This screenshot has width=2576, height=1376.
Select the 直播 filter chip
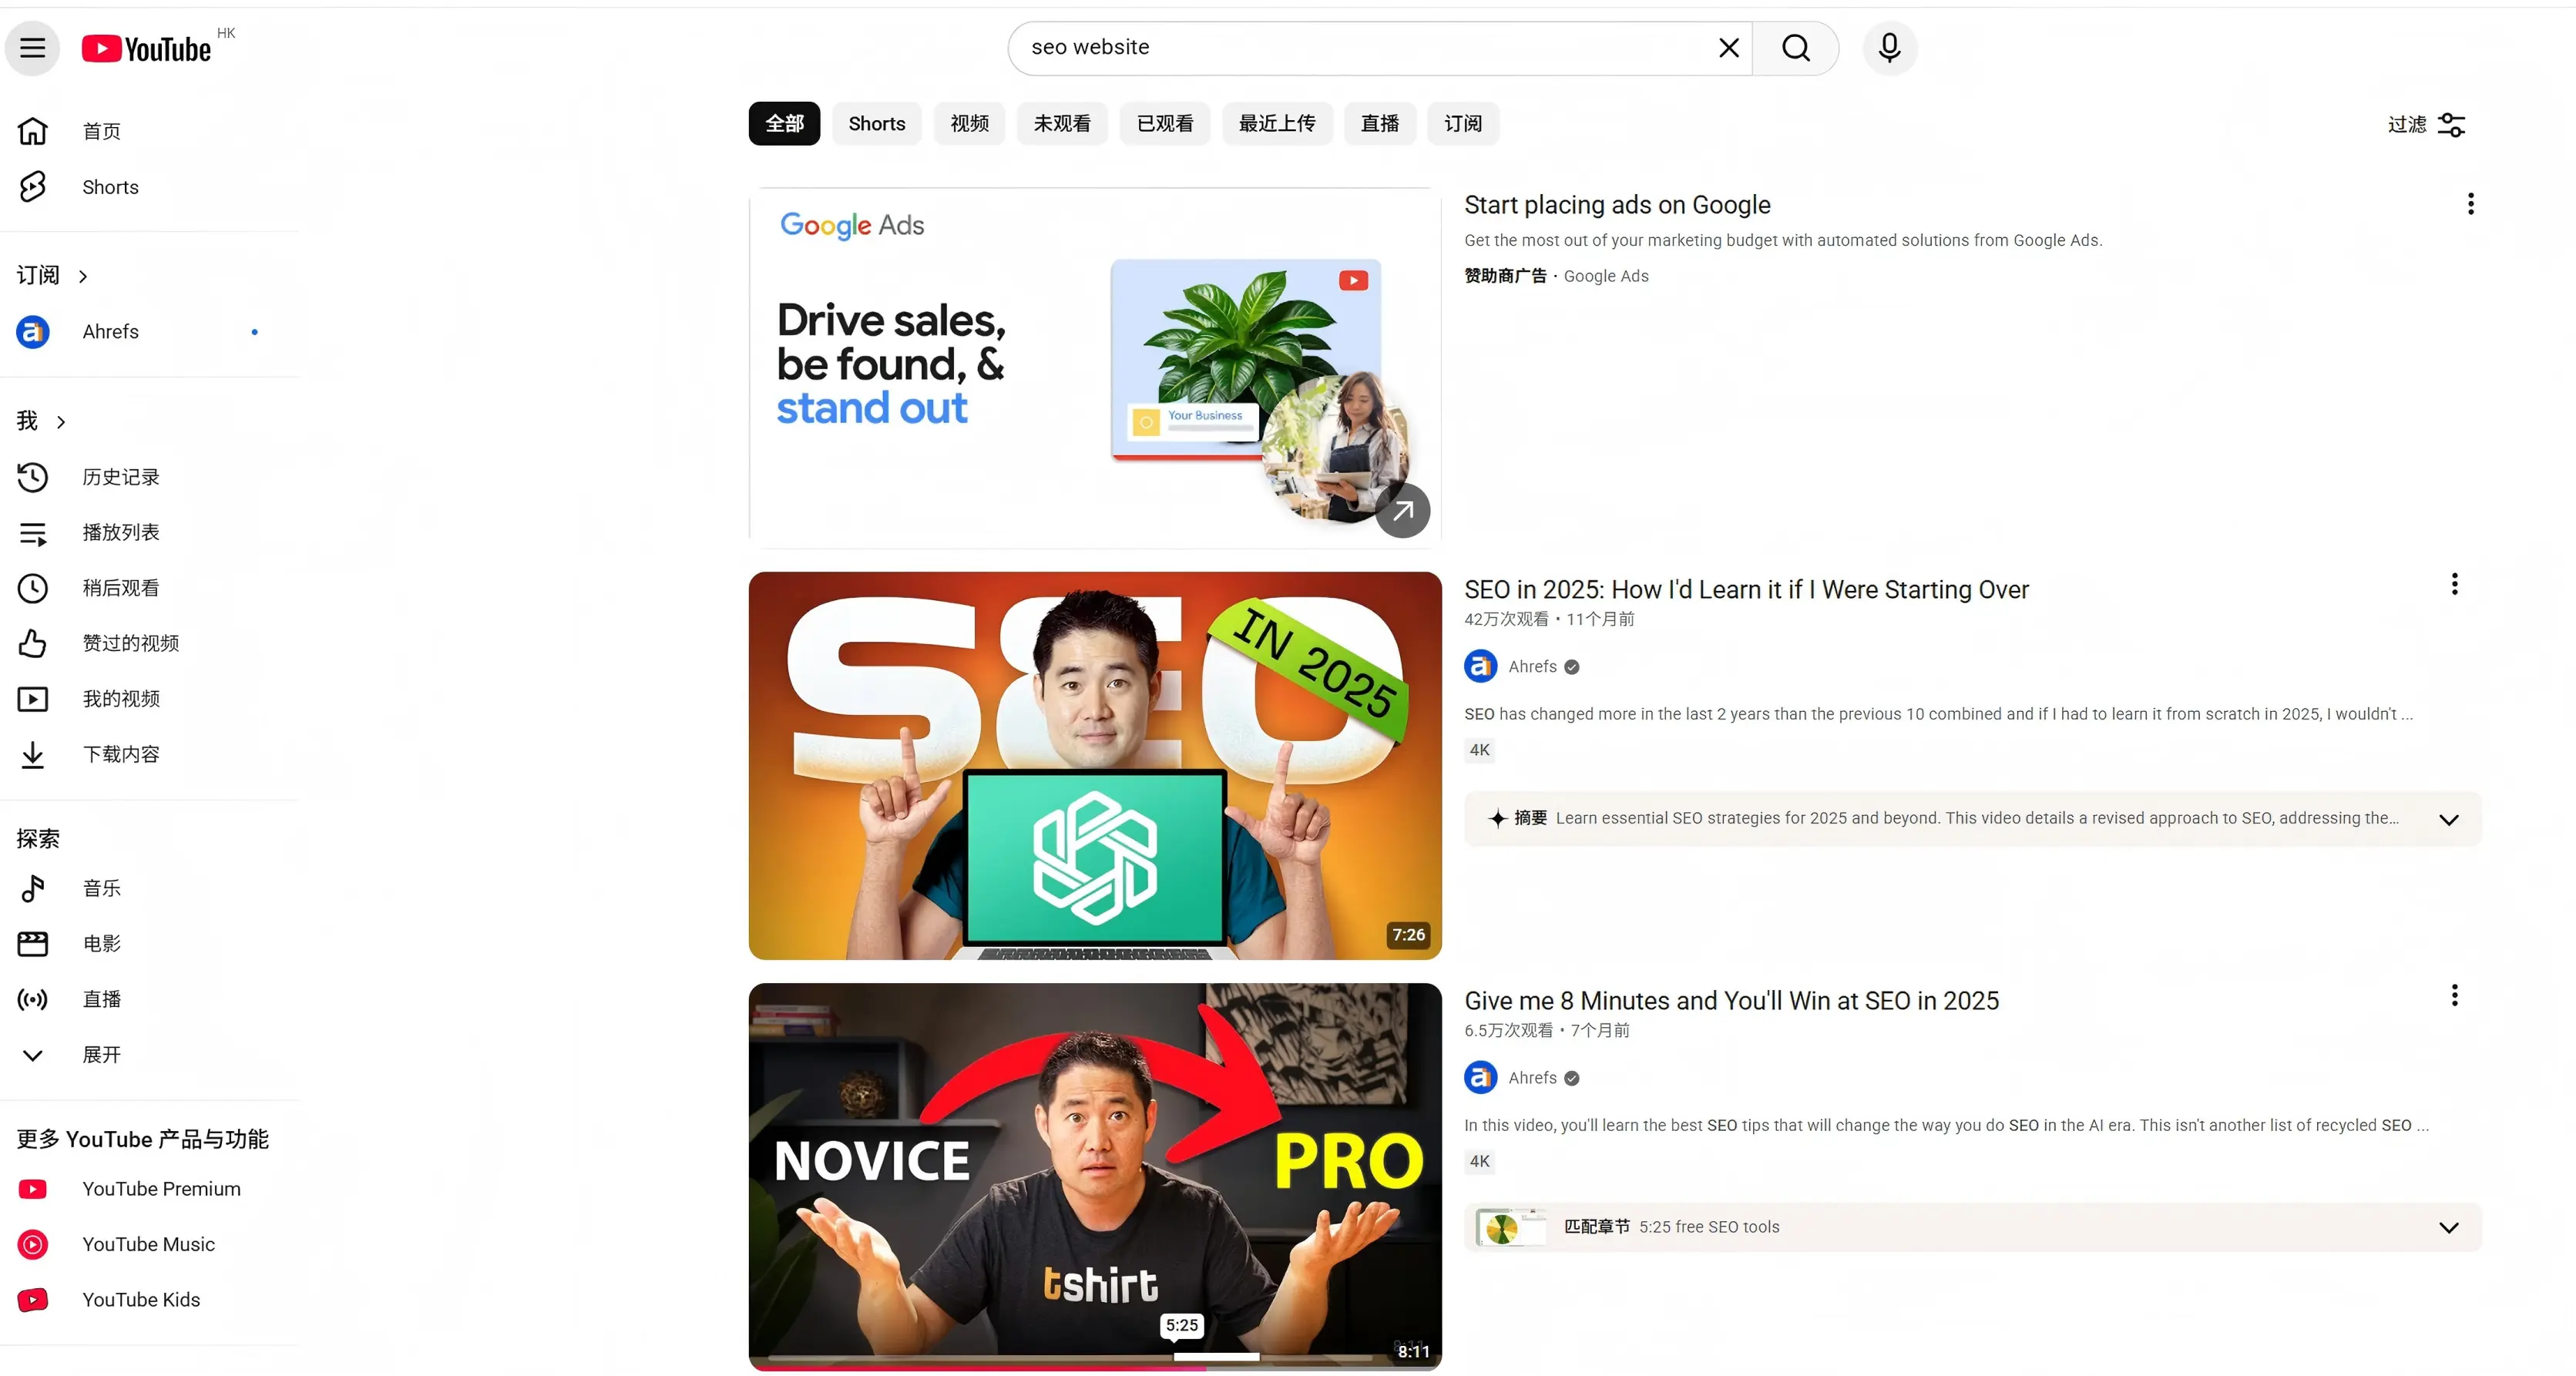(1380, 124)
